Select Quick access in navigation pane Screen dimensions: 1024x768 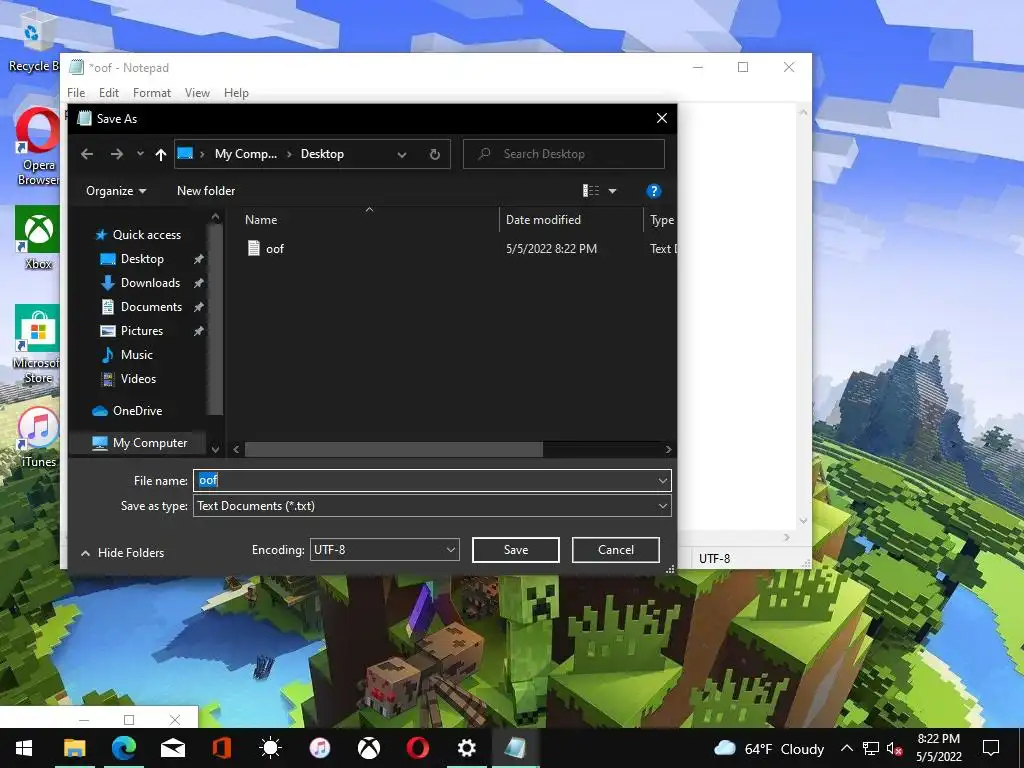[x=146, y=235]
